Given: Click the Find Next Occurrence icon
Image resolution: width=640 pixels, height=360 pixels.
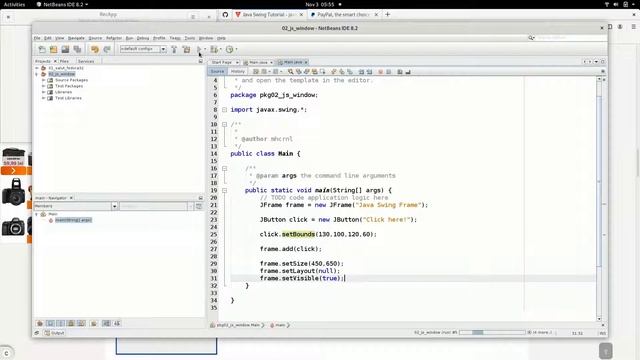Looking at the screenshot, I should pyautogui.click(x=307, y=71).
